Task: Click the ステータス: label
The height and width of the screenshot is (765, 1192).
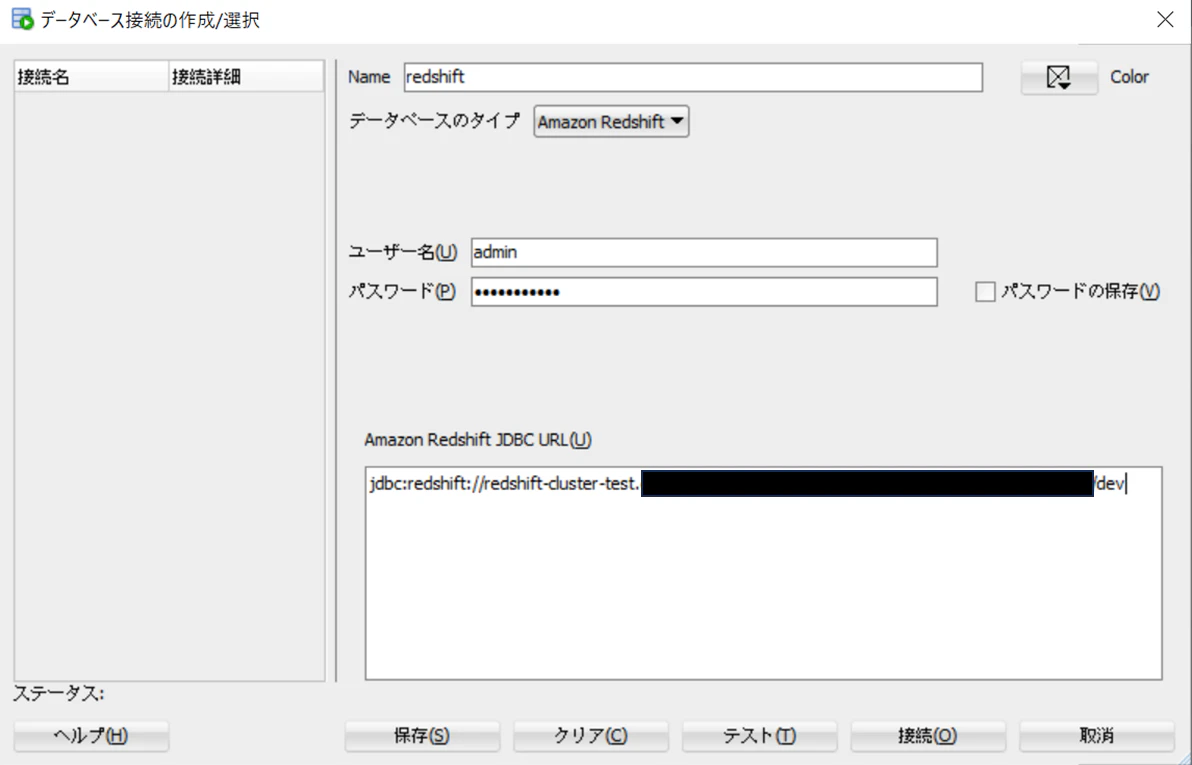Action: point(59,694)
